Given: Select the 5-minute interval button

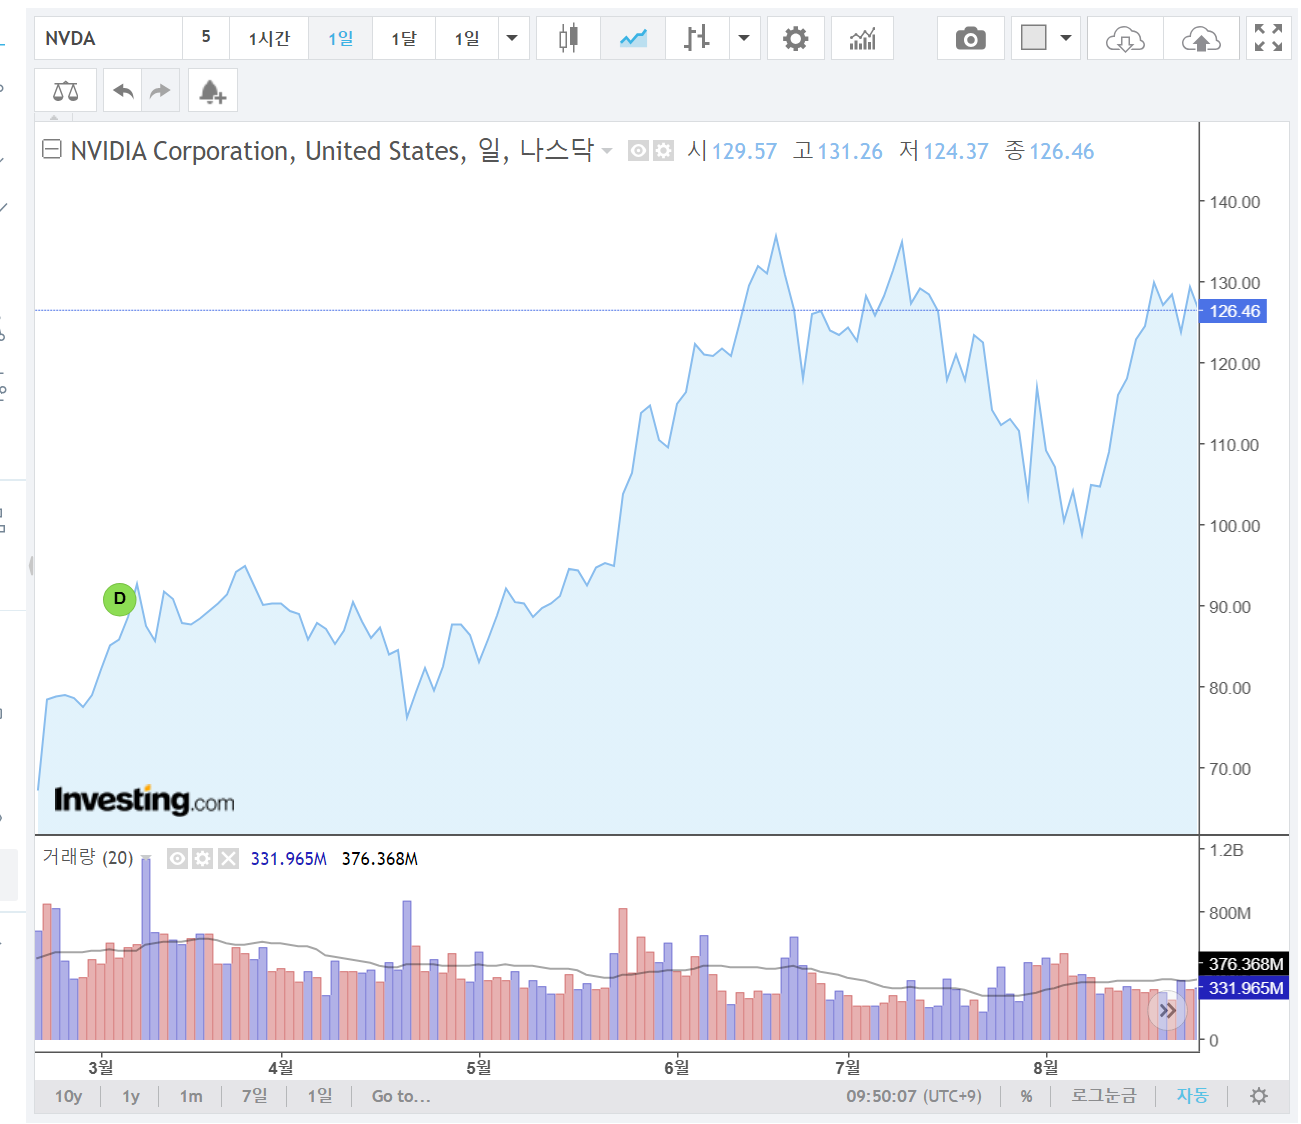Looking at the screenshot, I should 206,38.
